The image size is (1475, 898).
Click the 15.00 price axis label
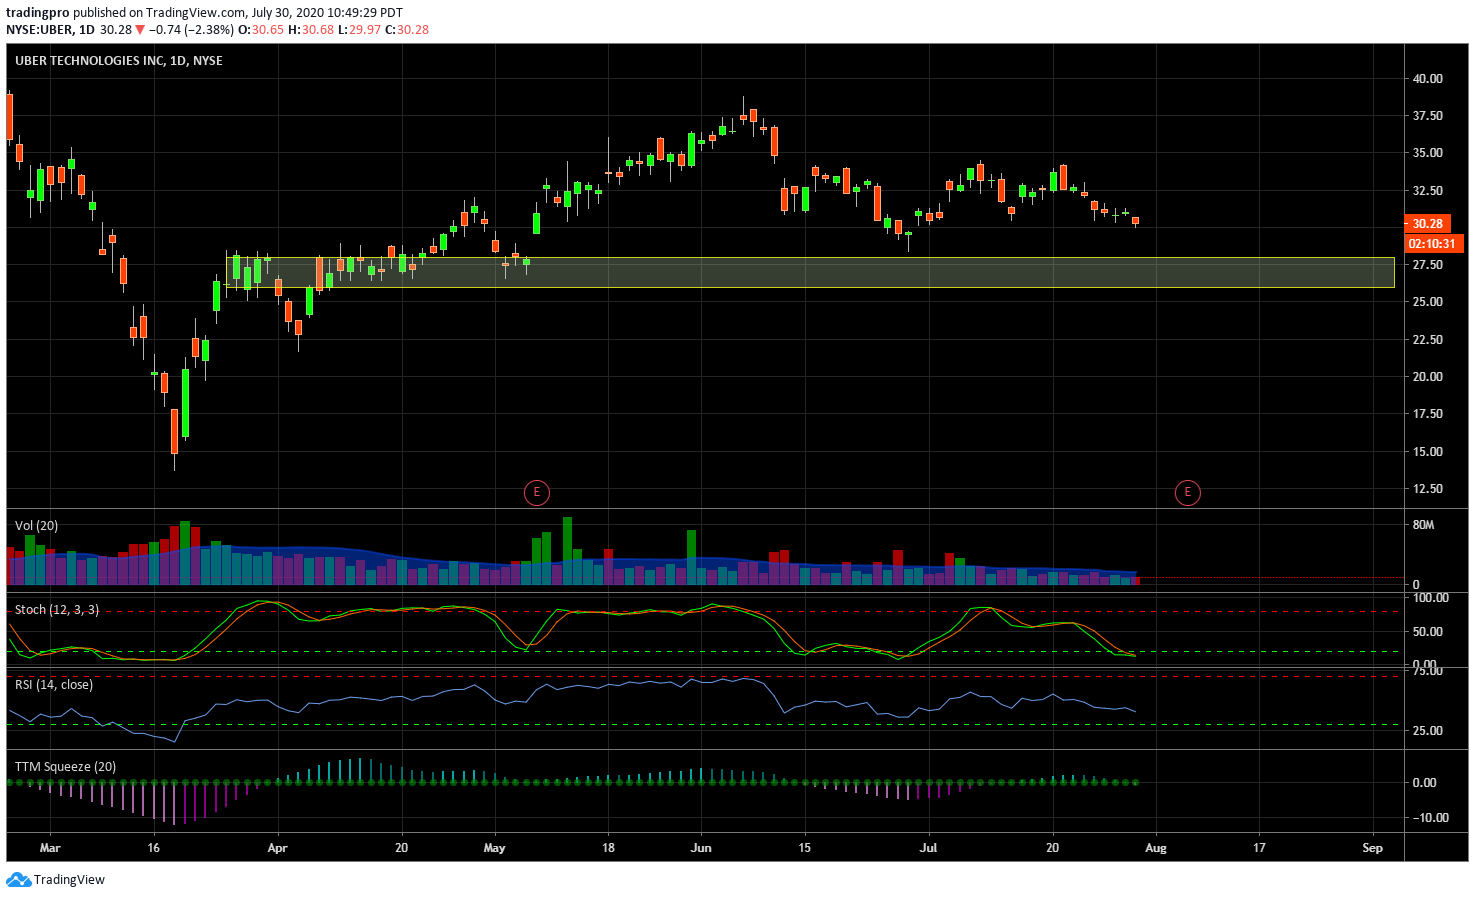1427,452
